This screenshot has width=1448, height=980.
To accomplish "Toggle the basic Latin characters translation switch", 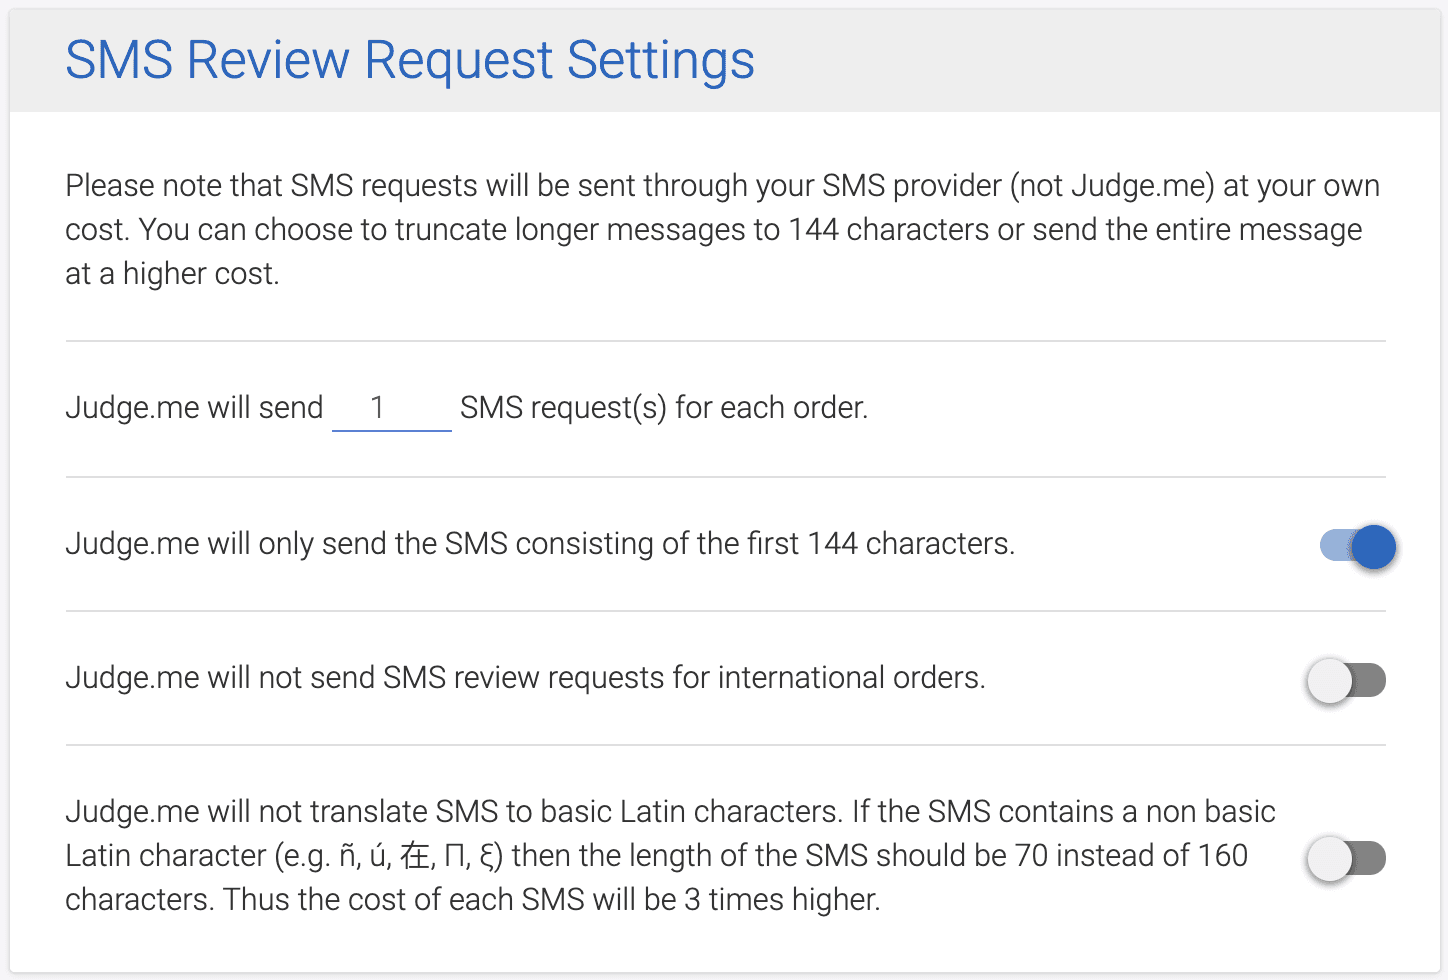I will click(x=1346, y=859).
